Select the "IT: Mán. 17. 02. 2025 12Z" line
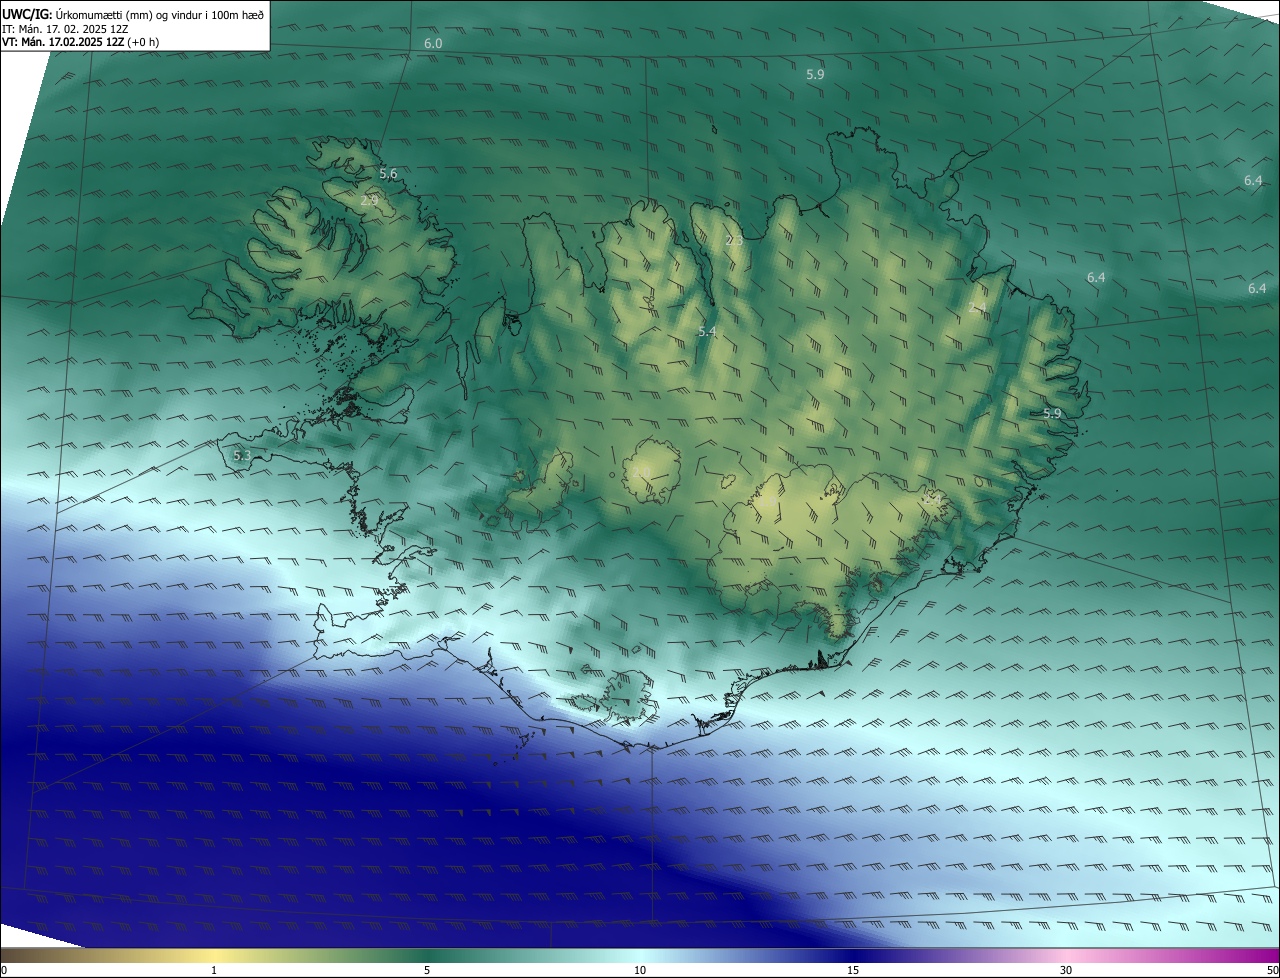This screenshot has height=978, width=1280. (64, 29)
